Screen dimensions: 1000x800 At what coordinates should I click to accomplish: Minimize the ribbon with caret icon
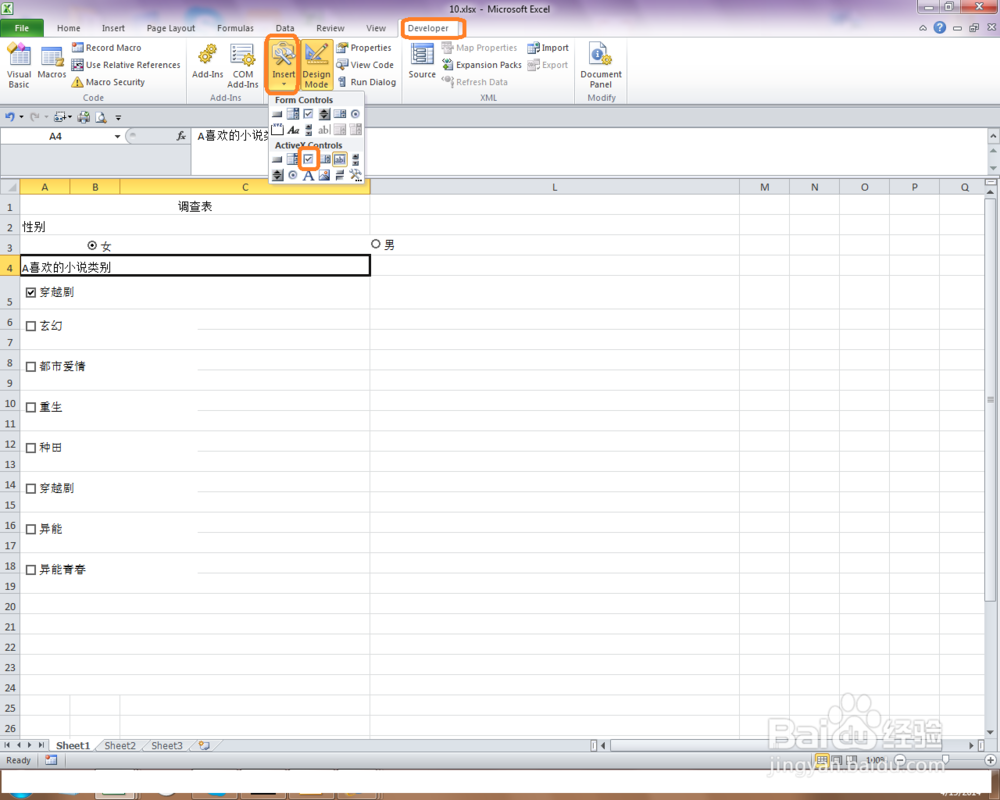point(922,27)
